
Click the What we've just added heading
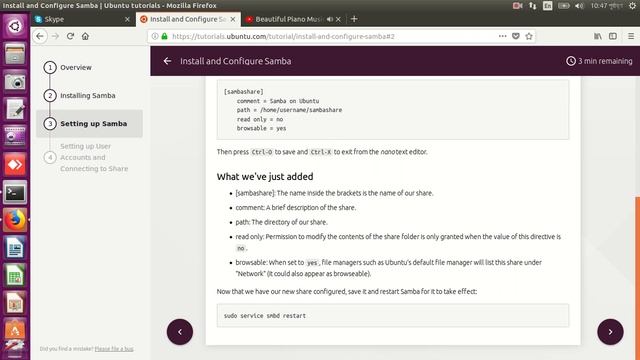click(x=265, y=177)
